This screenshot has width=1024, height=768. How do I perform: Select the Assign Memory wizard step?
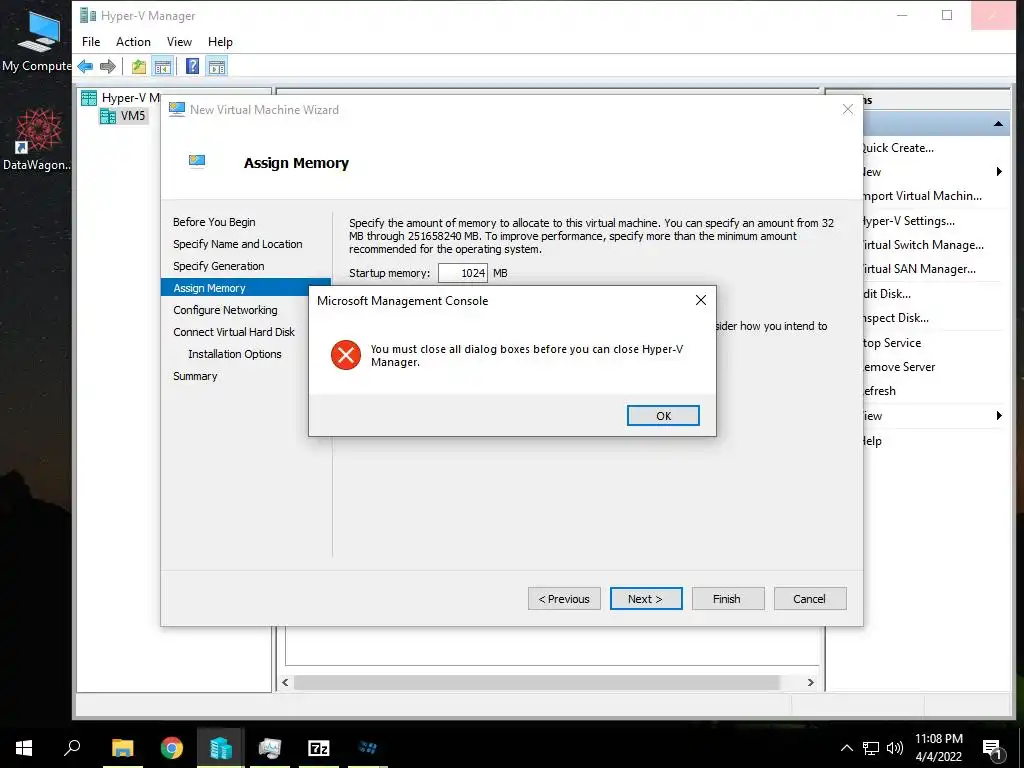246,288
